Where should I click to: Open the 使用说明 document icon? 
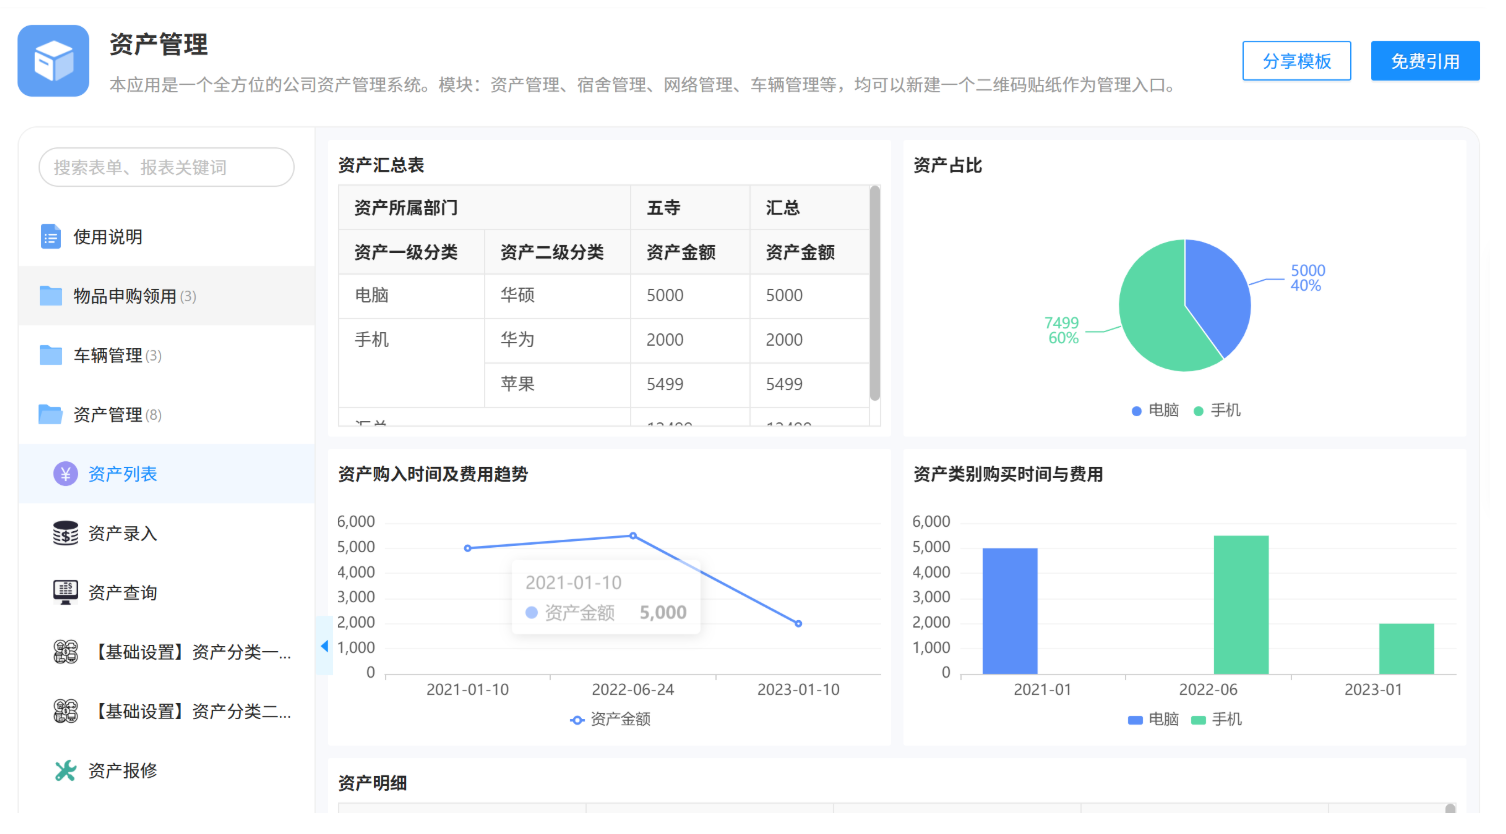pos(50,237)
